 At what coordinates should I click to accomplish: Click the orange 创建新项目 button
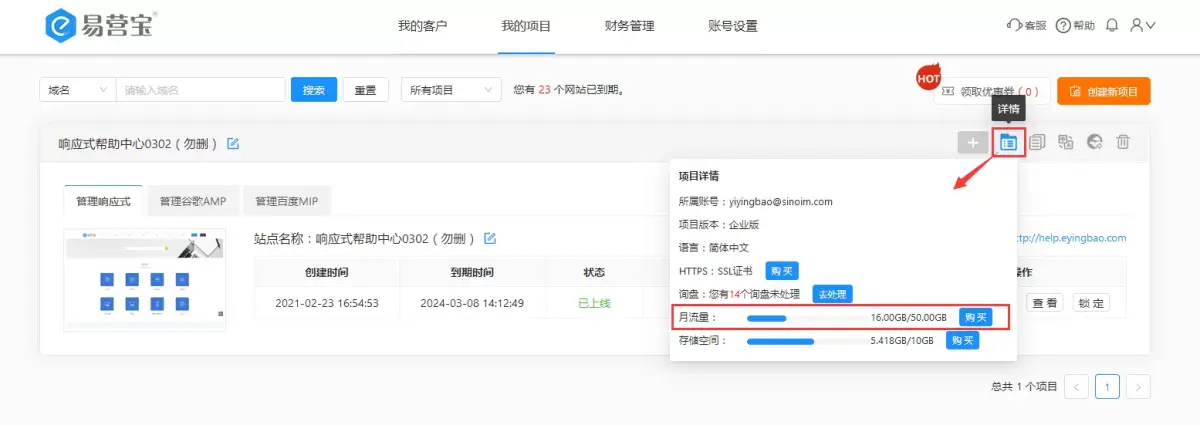tap(1104, 91)
